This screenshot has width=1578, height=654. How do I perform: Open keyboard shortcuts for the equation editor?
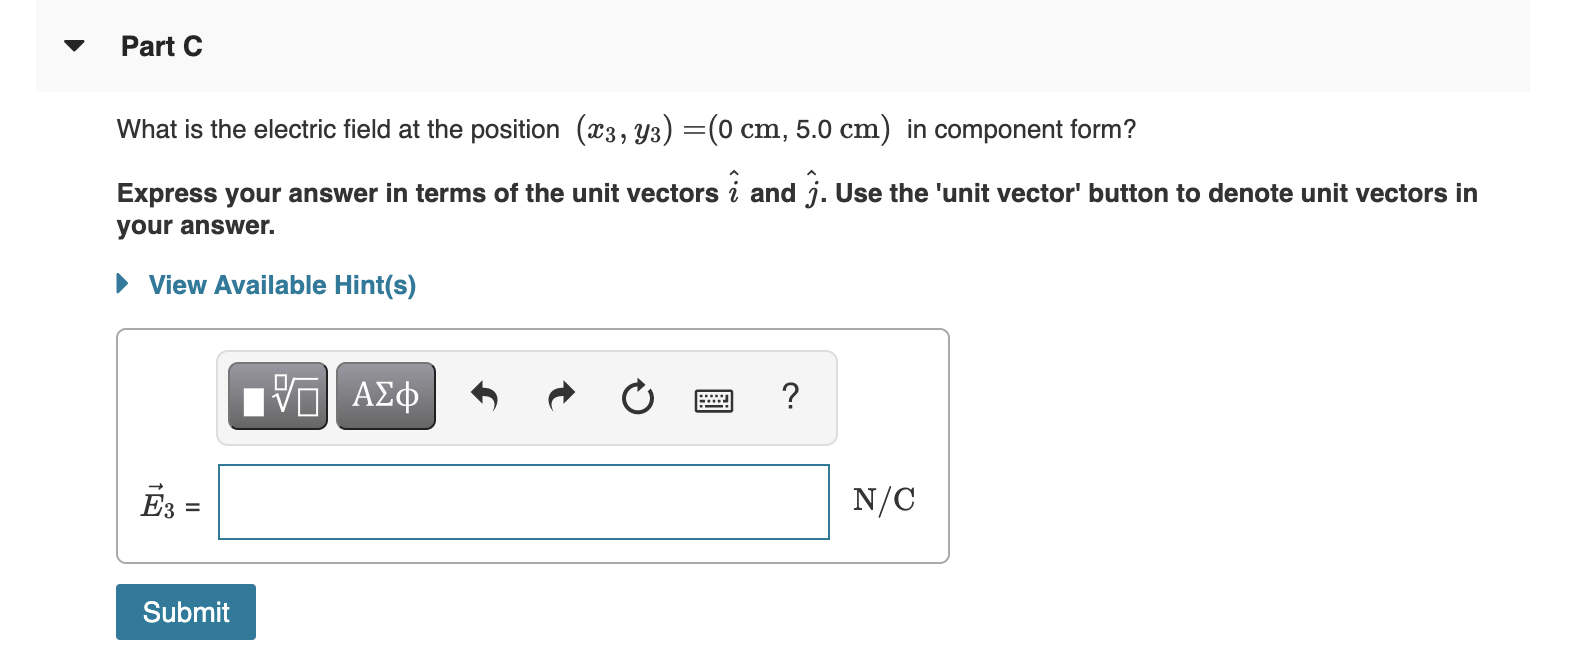(713, 399)
